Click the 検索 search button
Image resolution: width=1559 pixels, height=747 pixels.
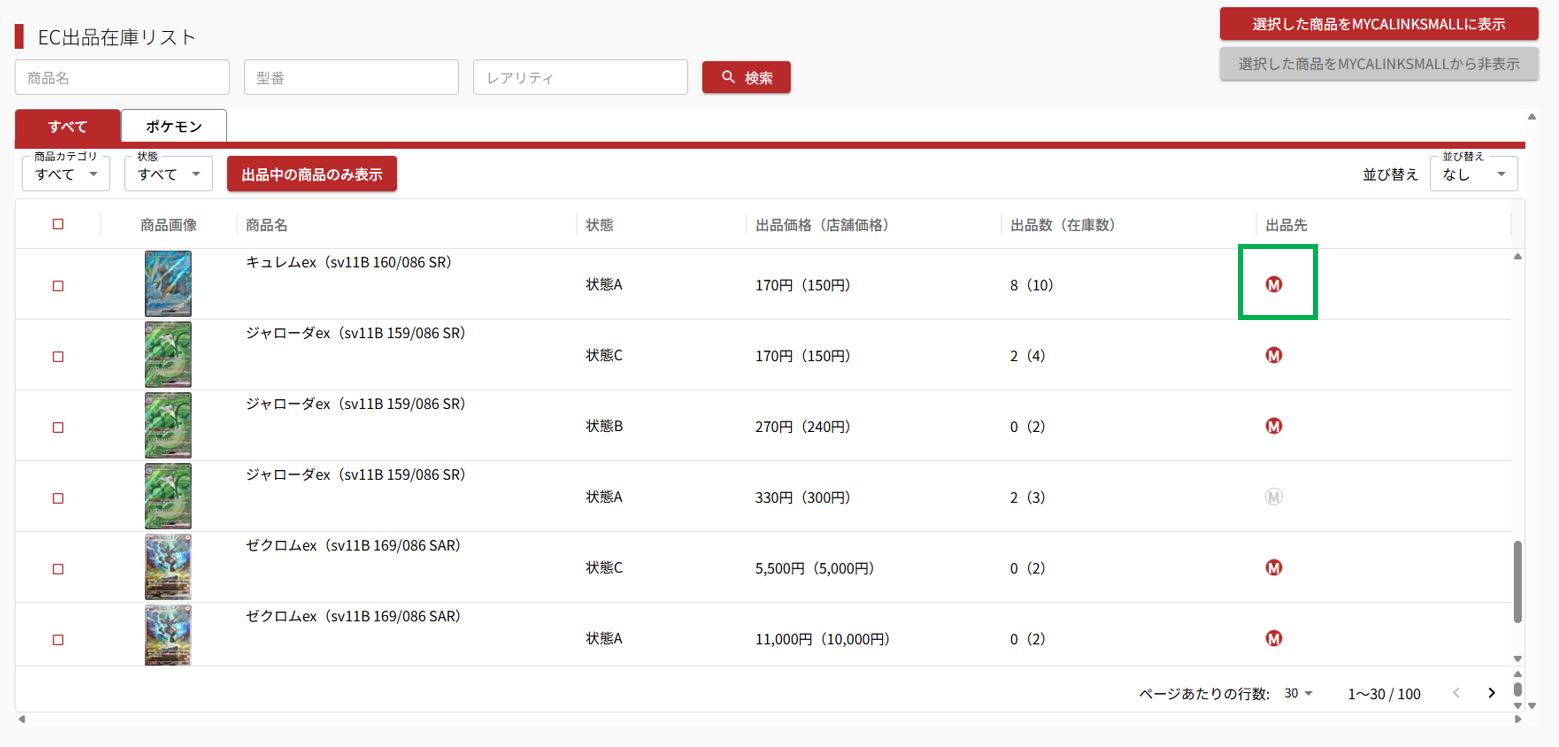pyautogui.click(x=746, y=77)
